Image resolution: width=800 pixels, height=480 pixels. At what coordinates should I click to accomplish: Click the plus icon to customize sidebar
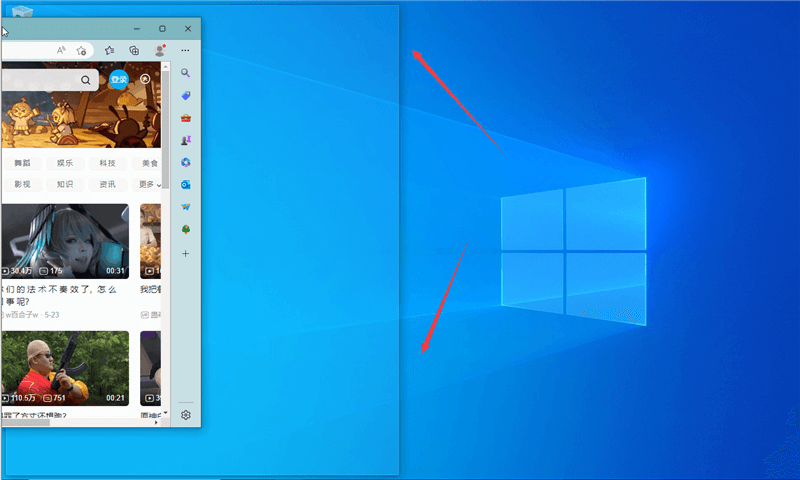pyautogui.click(x=185, y=254)
